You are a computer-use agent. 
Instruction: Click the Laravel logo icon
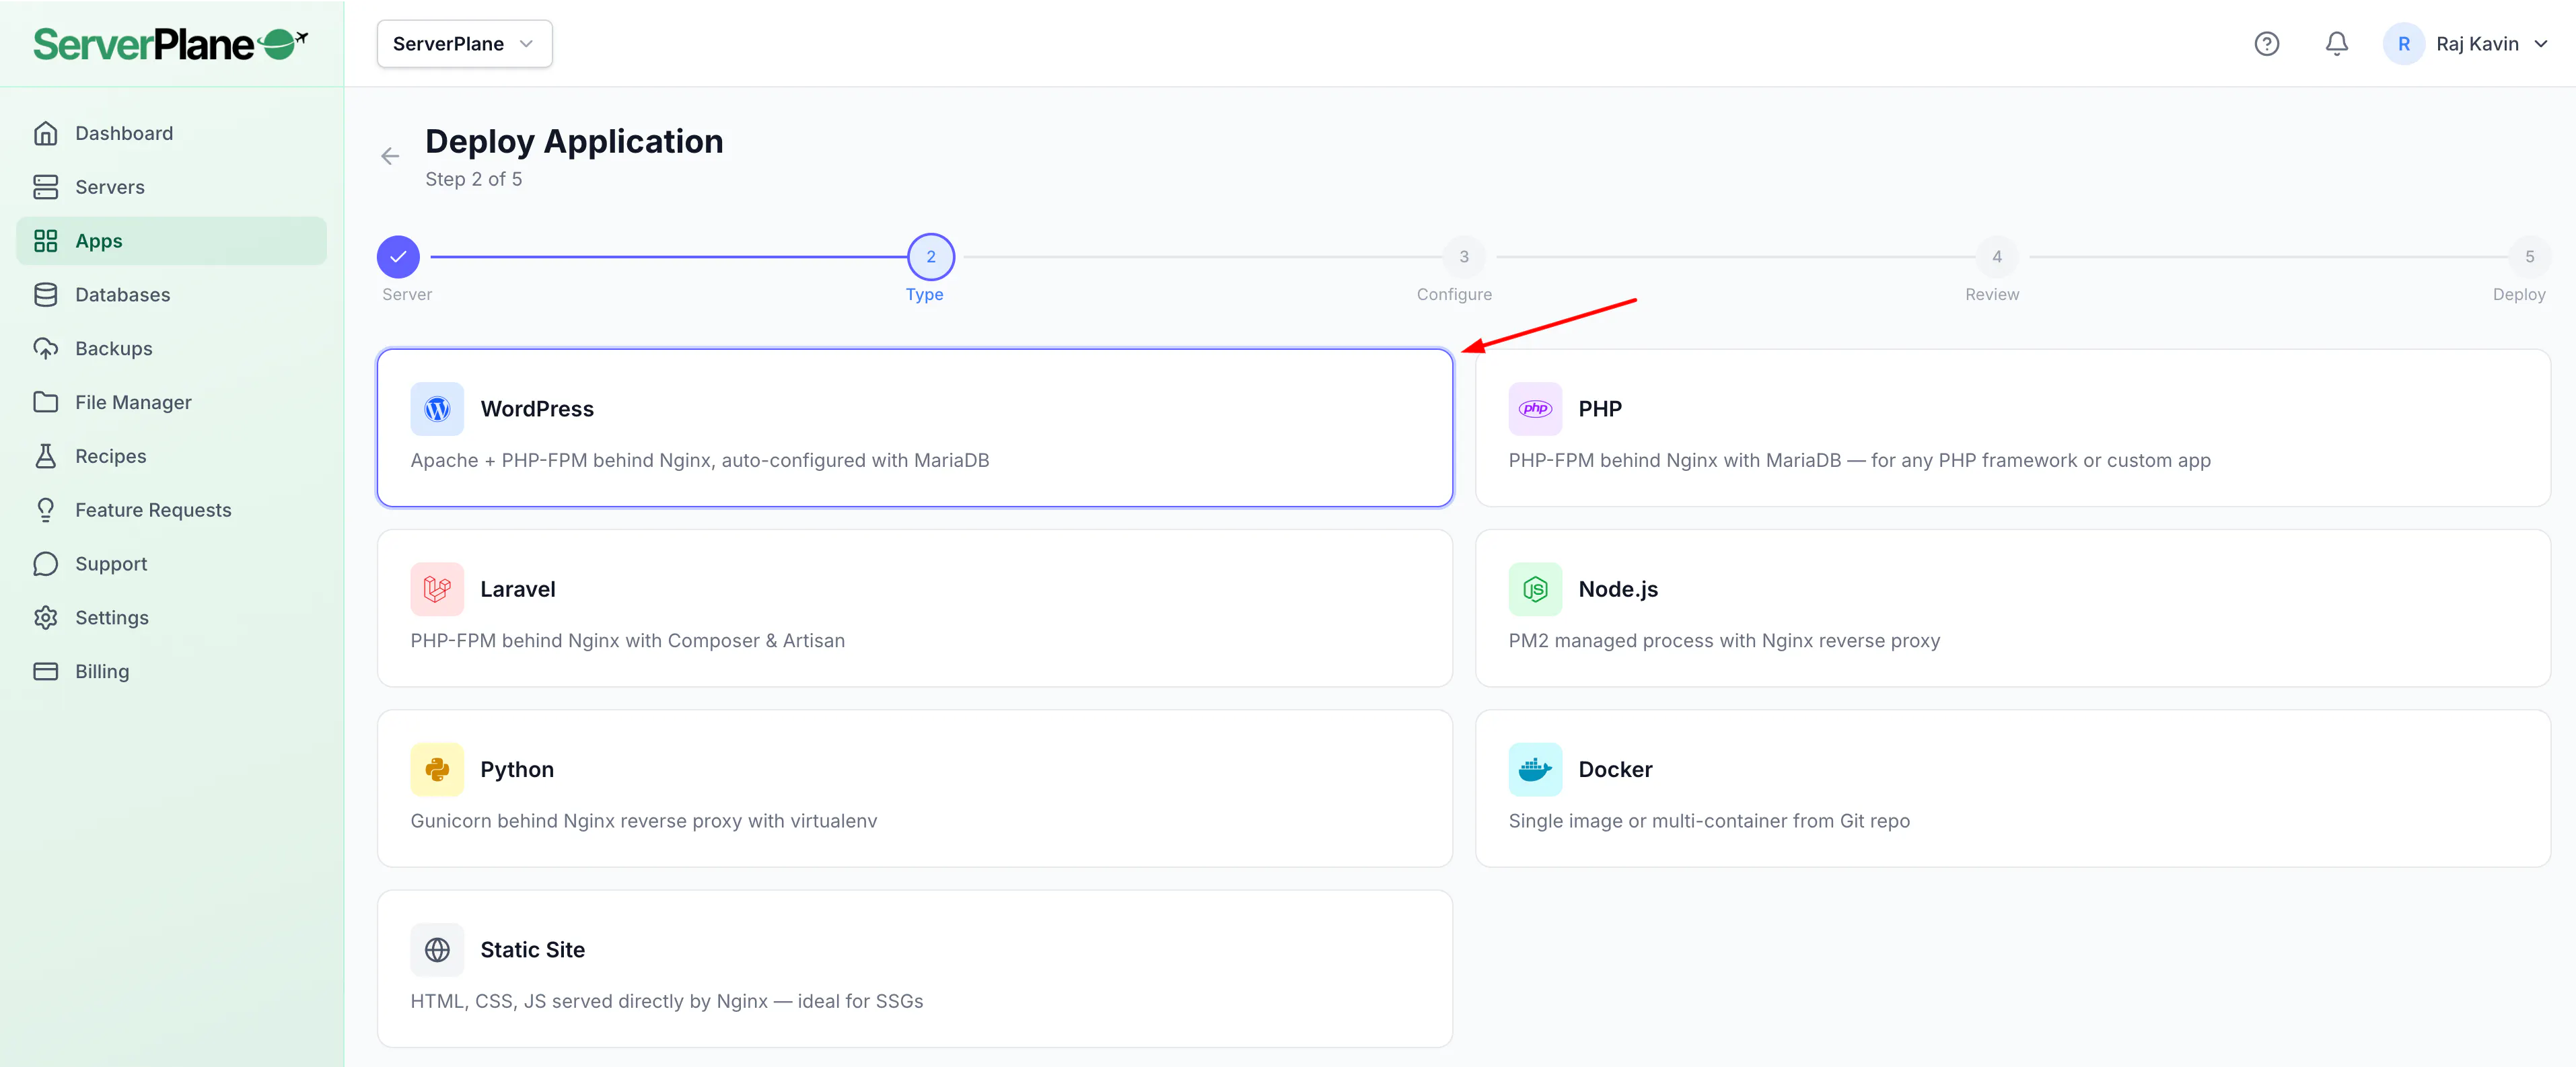pos(437,589)
